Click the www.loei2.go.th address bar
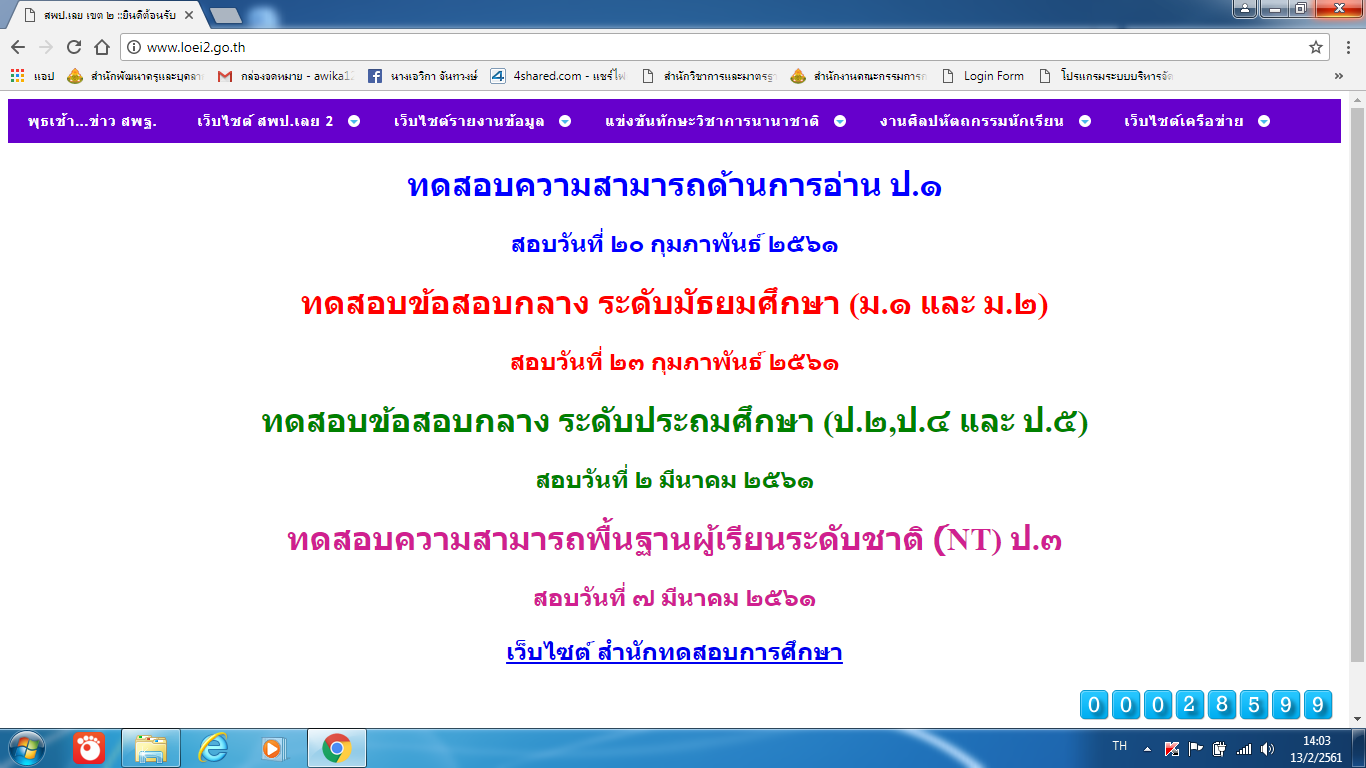The image size is (1366, 768). click(700, 47)
